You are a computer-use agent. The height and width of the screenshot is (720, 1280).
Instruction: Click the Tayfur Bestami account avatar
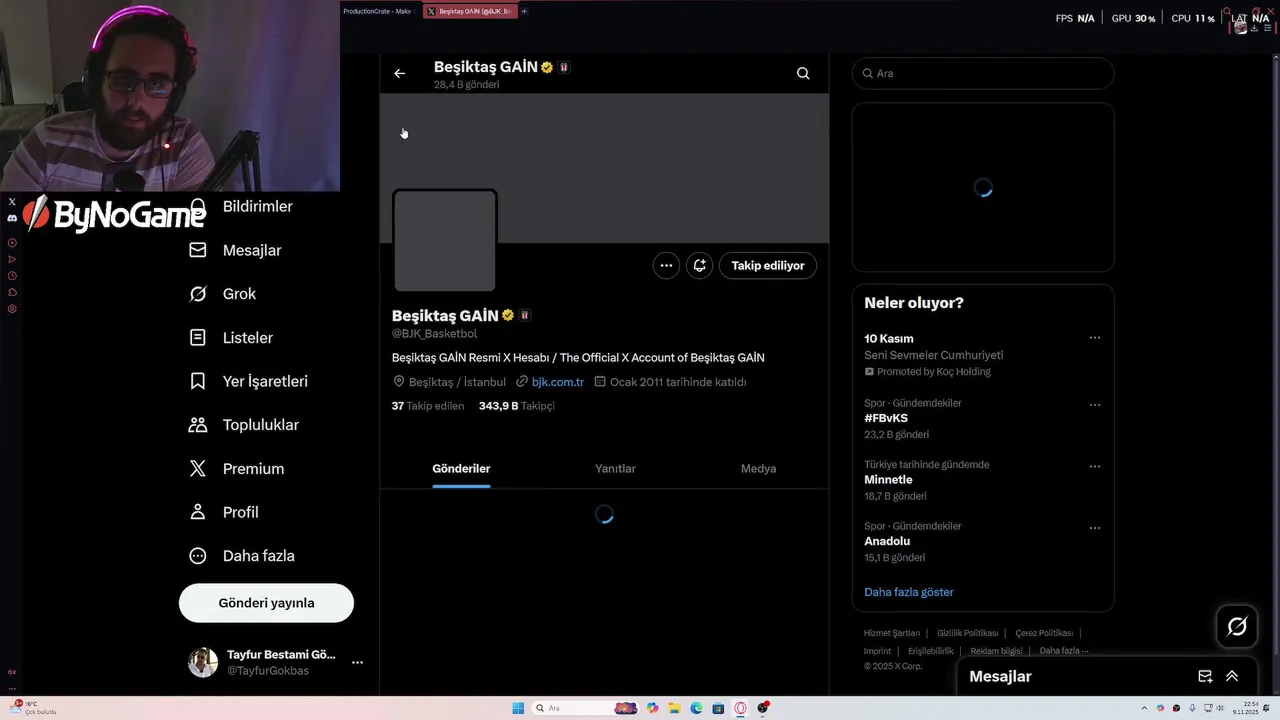pos(203,662)
